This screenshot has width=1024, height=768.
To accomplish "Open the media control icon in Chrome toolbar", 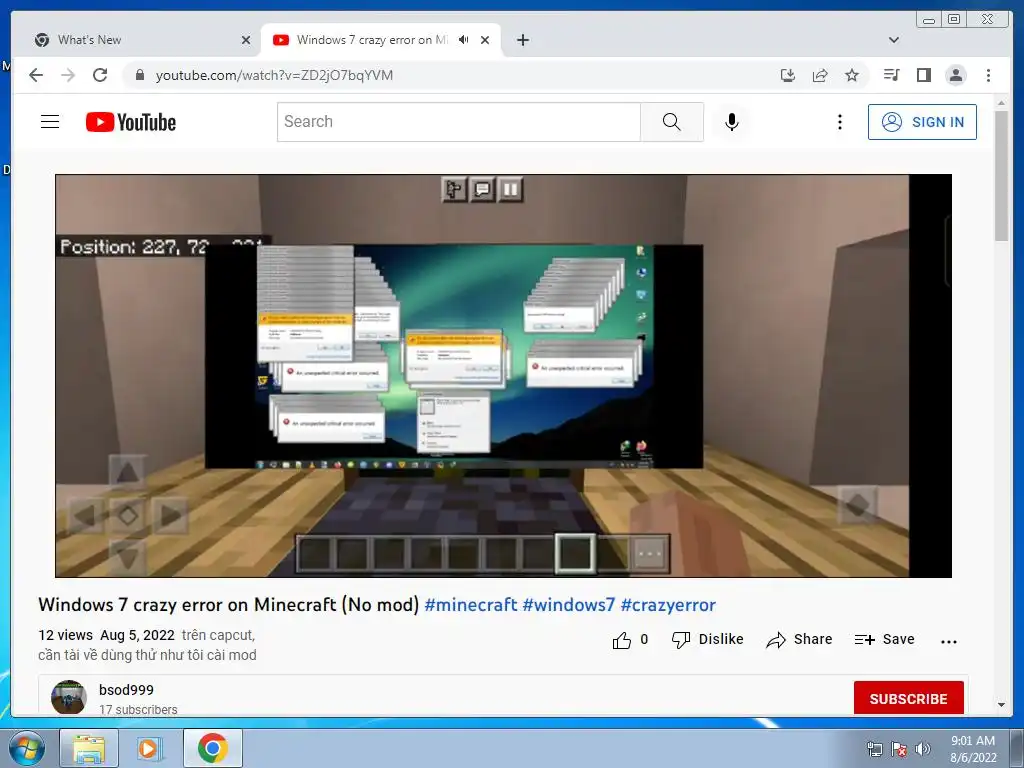I will click(891, 75).
